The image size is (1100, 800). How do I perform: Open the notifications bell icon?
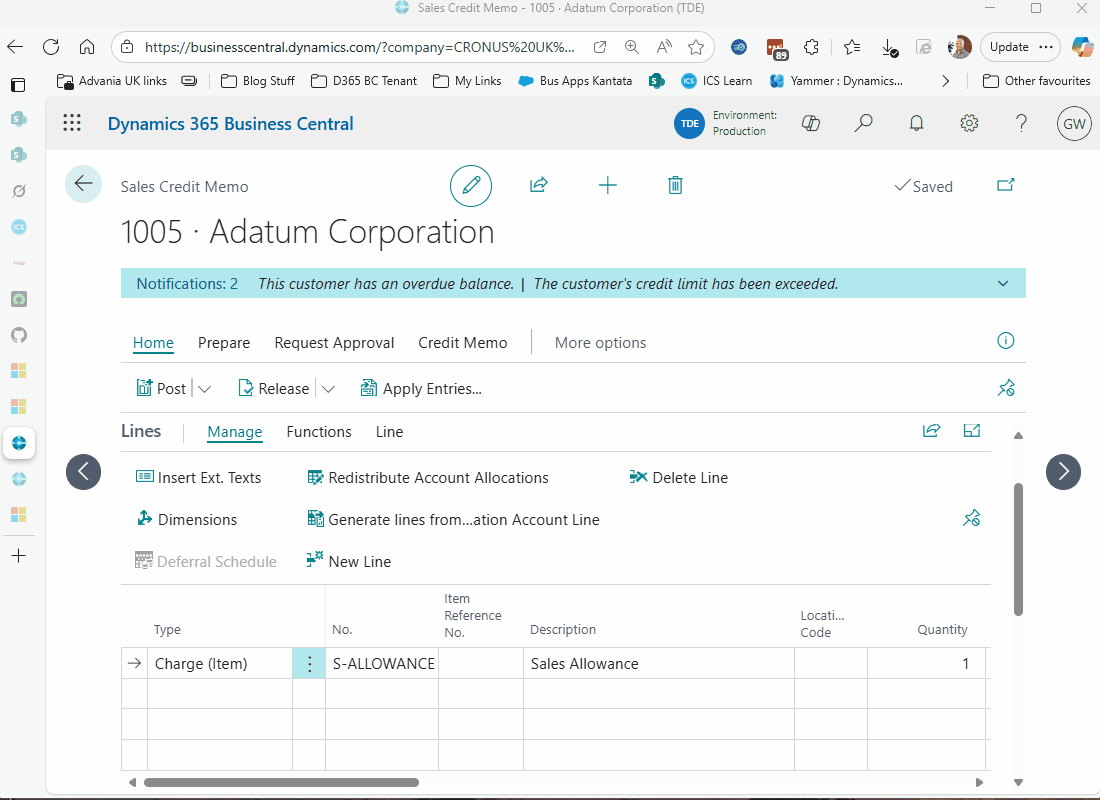coord(916,123)
